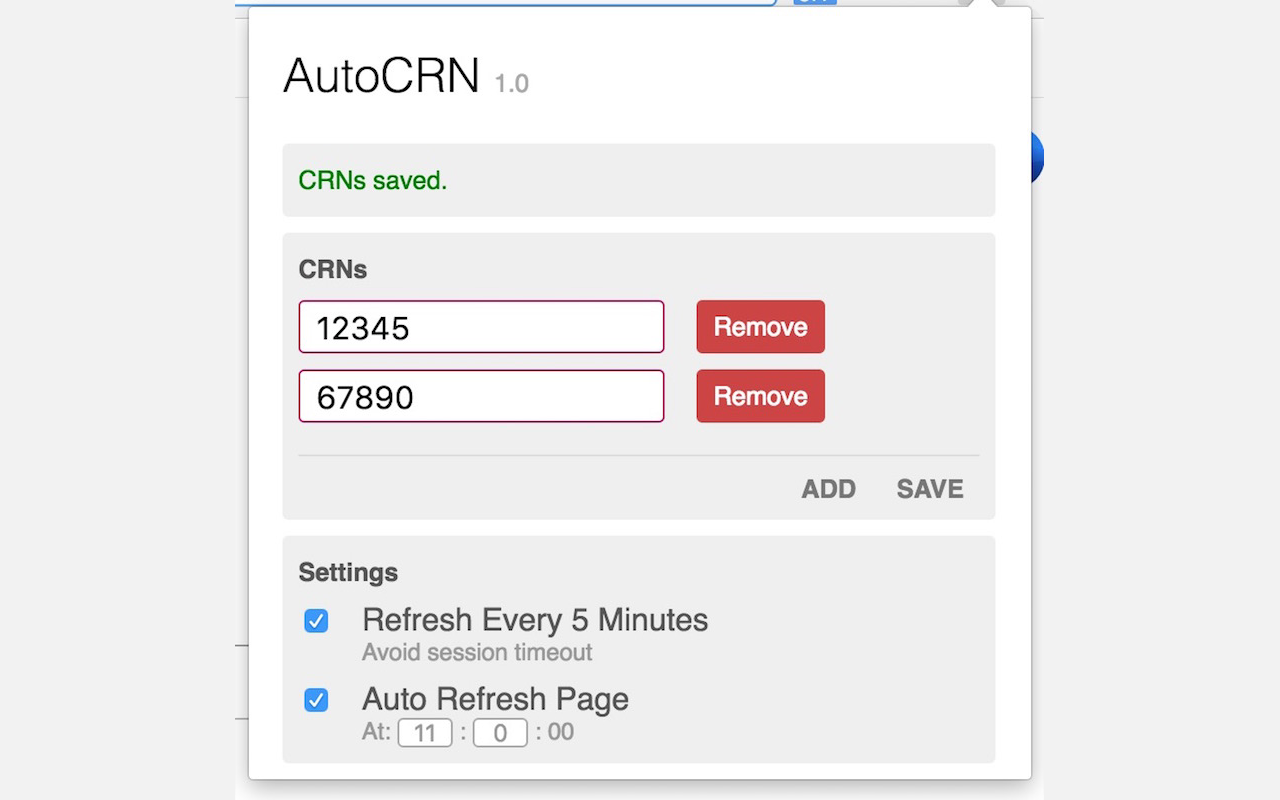Click ADD to insert a new CRN field
Image resolution: width=1280 pixels, height=800 pixels.
[828, 489]
